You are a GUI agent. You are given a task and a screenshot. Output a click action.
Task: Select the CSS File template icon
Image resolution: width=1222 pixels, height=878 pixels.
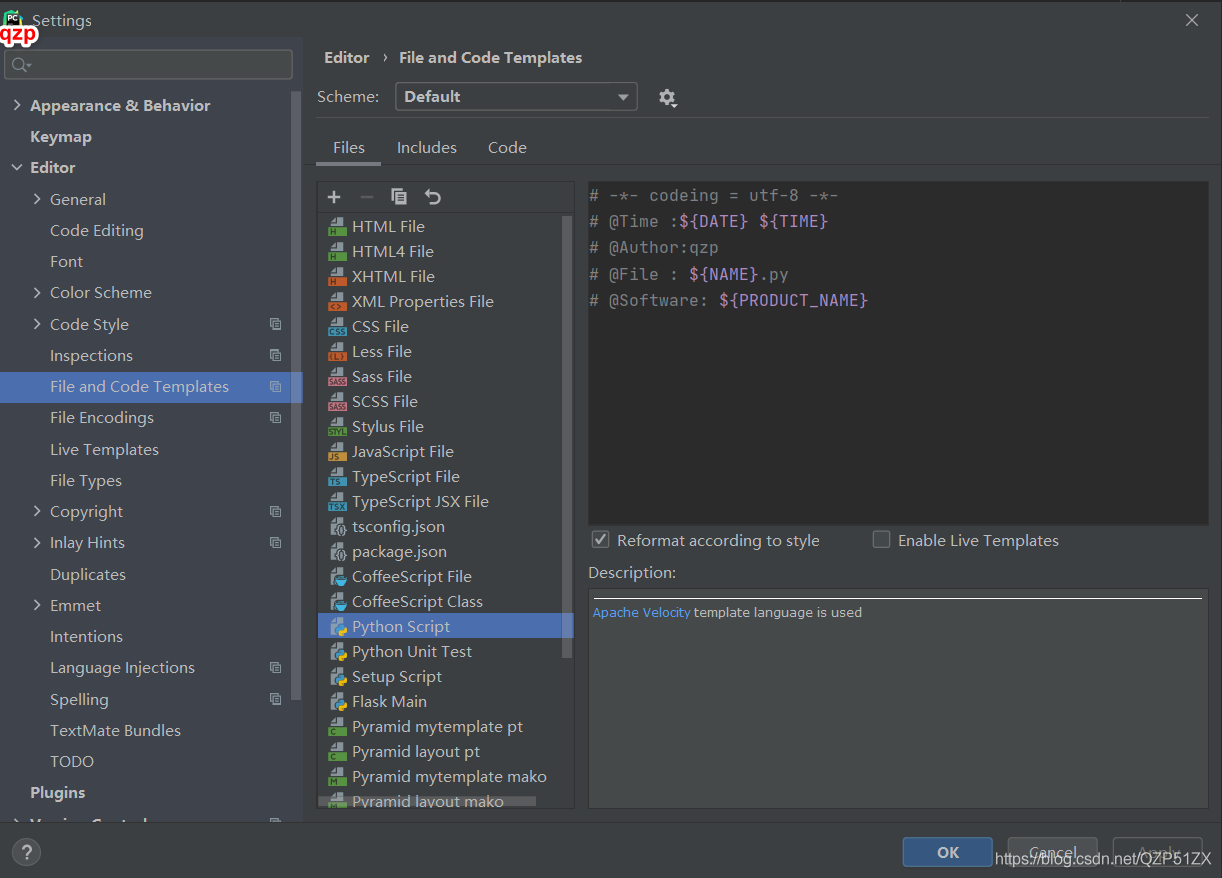tap(337, 327)
